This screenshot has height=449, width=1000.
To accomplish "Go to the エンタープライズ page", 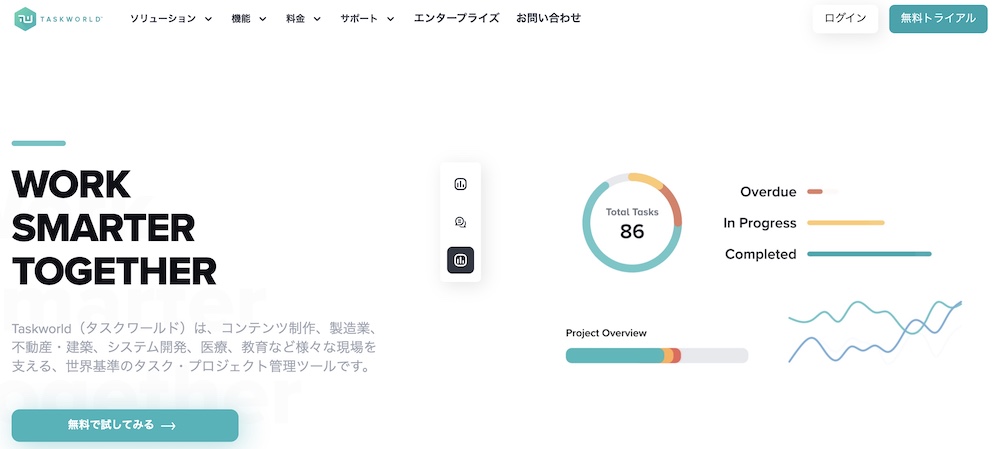I will pos(456,19).
